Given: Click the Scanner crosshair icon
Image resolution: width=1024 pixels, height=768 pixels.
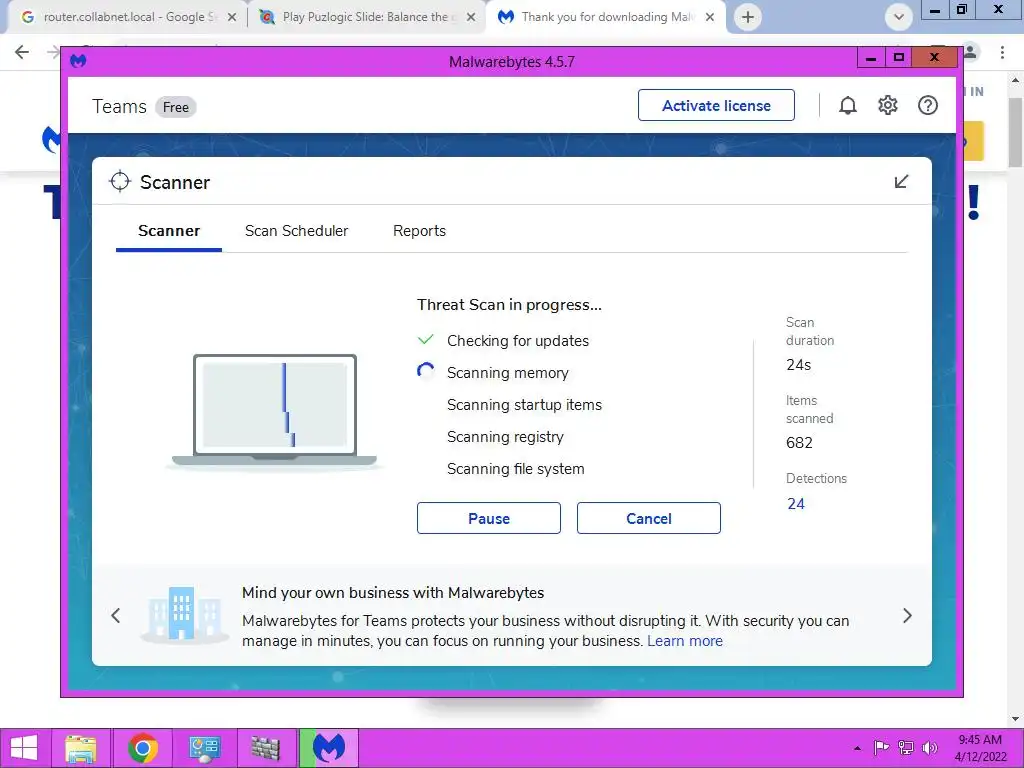Looking at the screenshot, I should (120, 182).
